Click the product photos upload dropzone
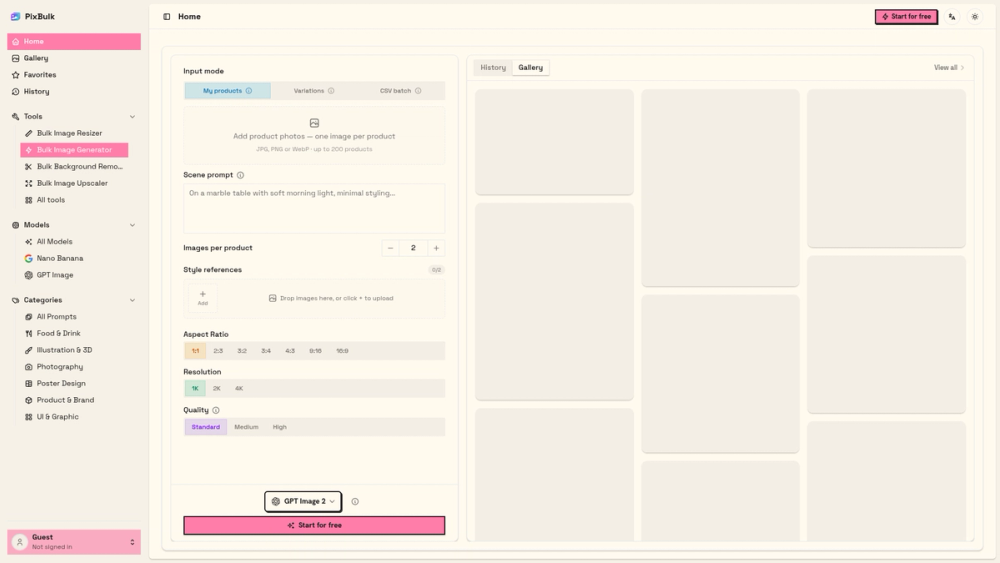1000x563 pixels. pos(314,135)
